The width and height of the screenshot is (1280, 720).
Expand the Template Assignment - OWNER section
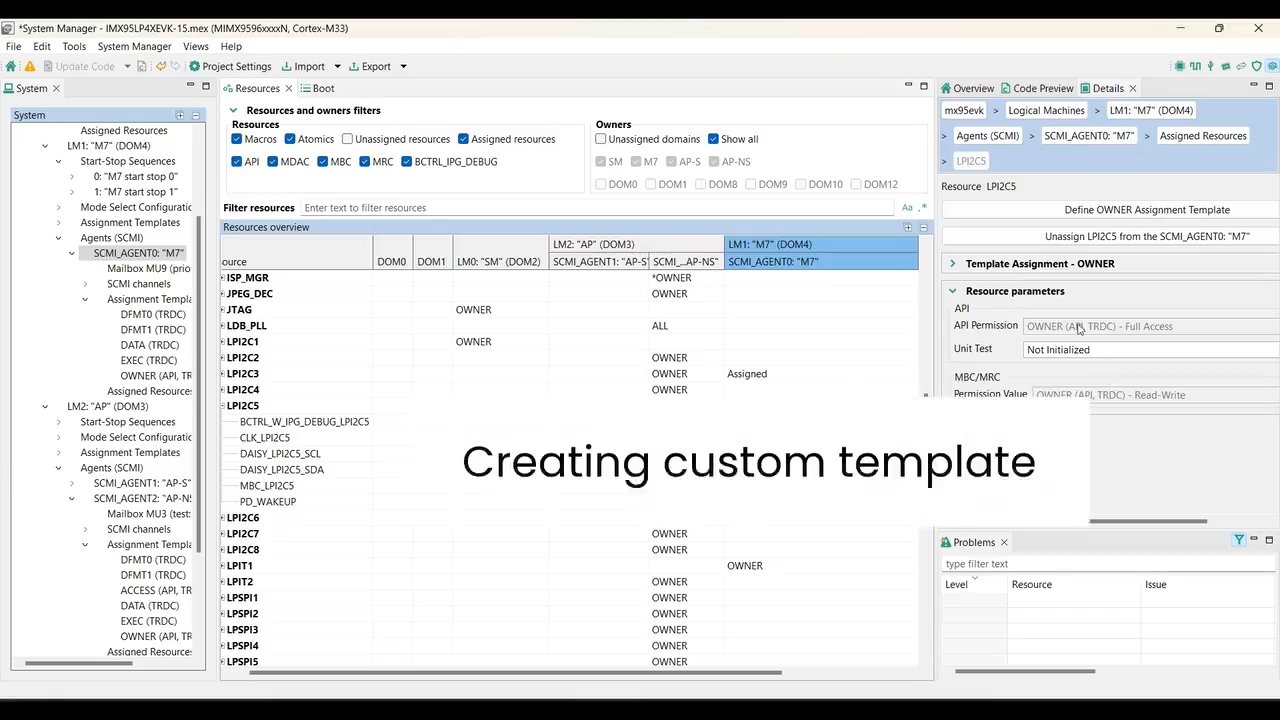(x=952, y=263)
